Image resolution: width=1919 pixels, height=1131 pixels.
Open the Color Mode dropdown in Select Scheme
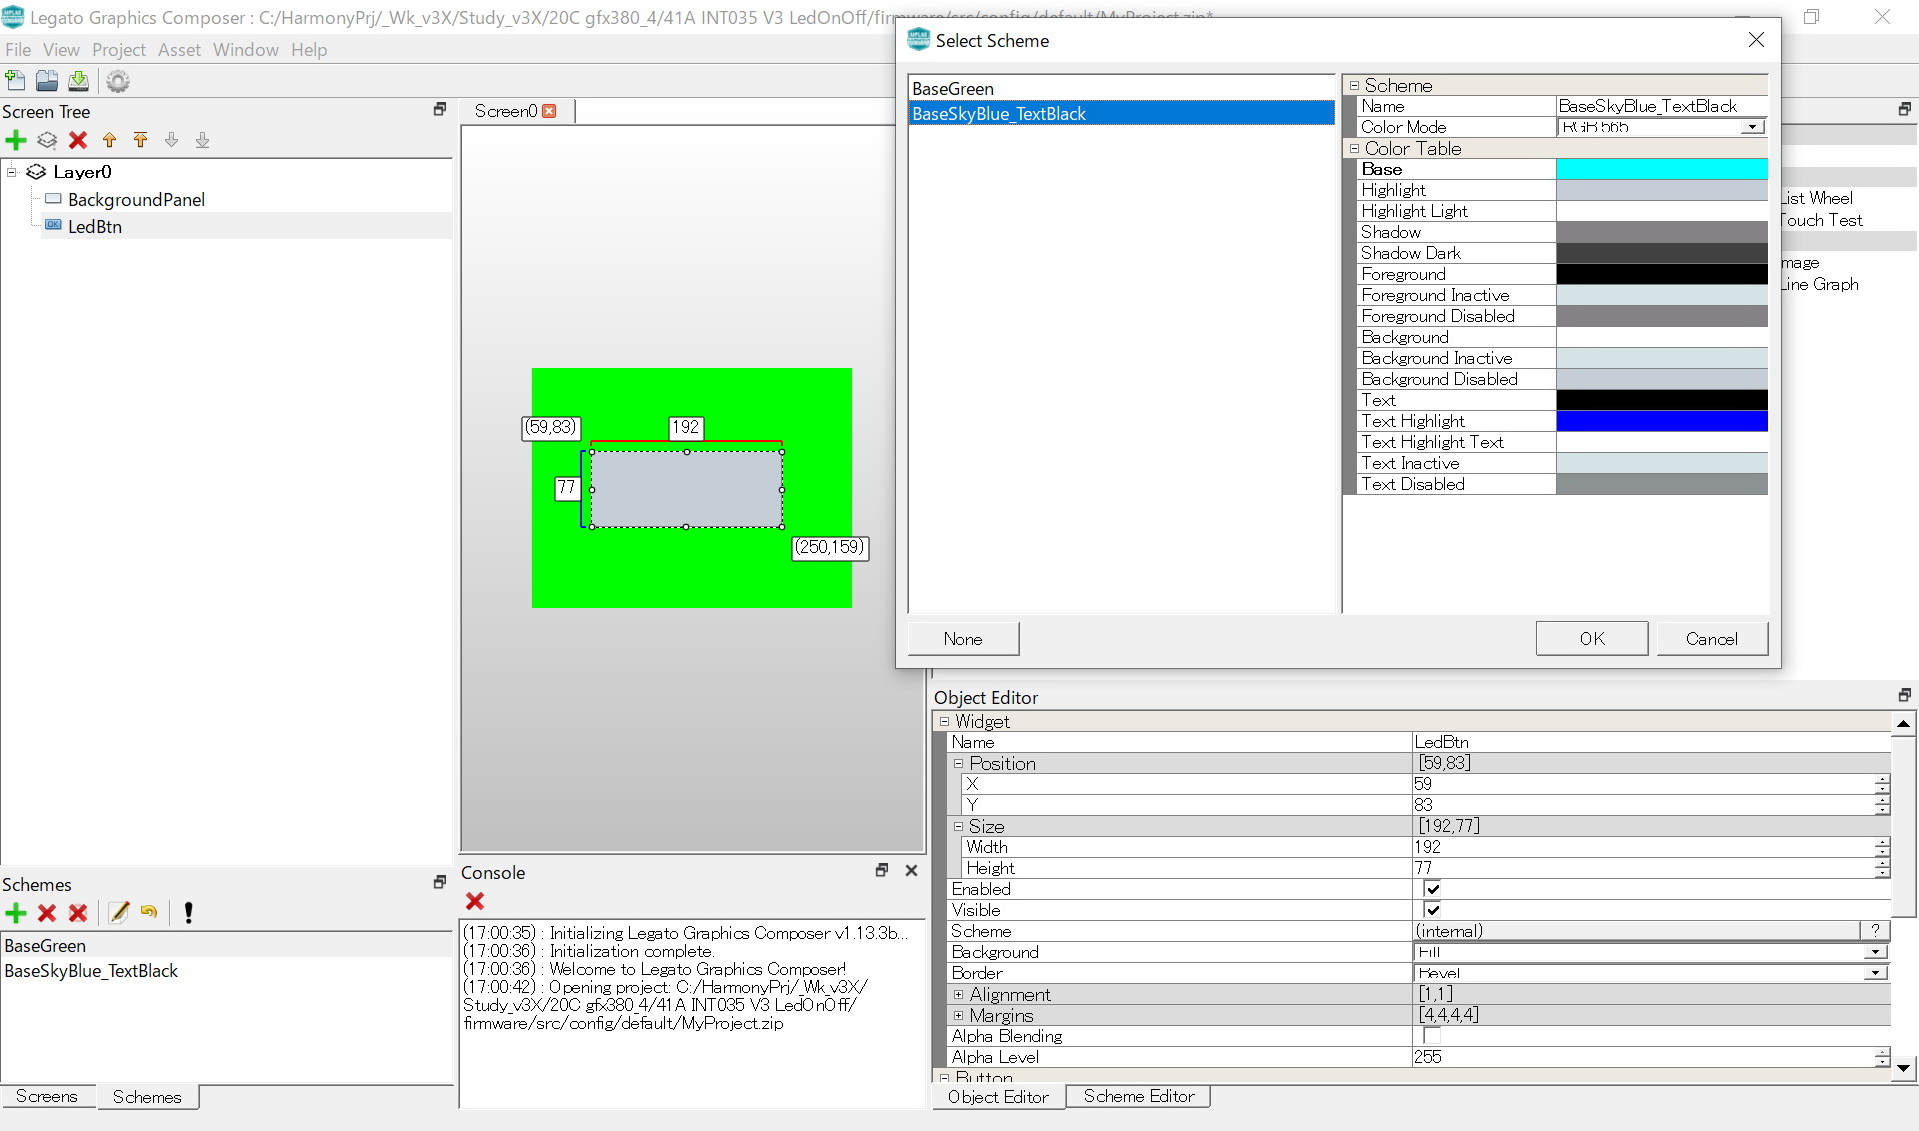(x=1751, y=127)
